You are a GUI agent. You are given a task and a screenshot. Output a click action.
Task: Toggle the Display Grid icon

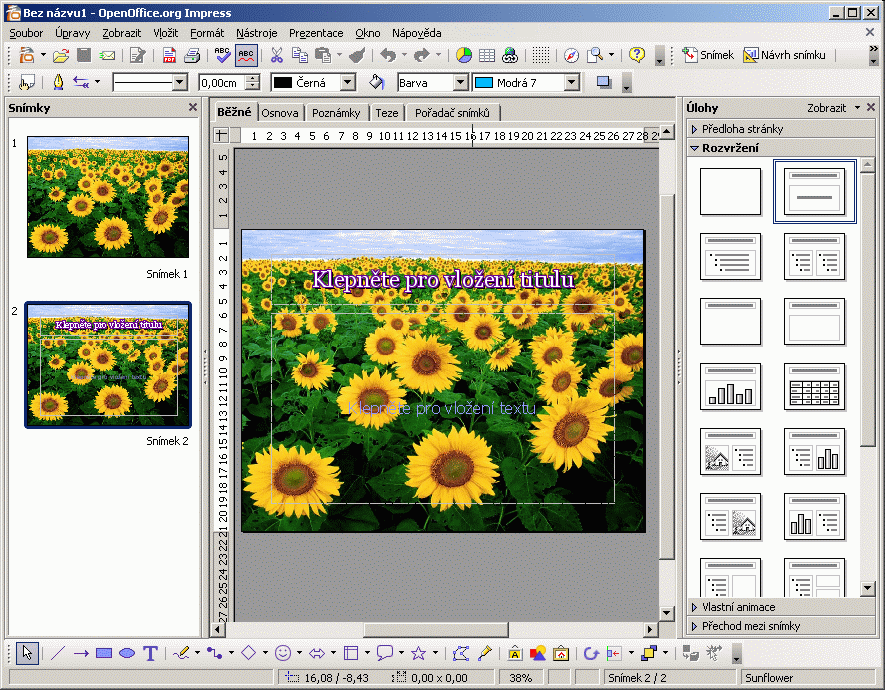coord(540,55)
